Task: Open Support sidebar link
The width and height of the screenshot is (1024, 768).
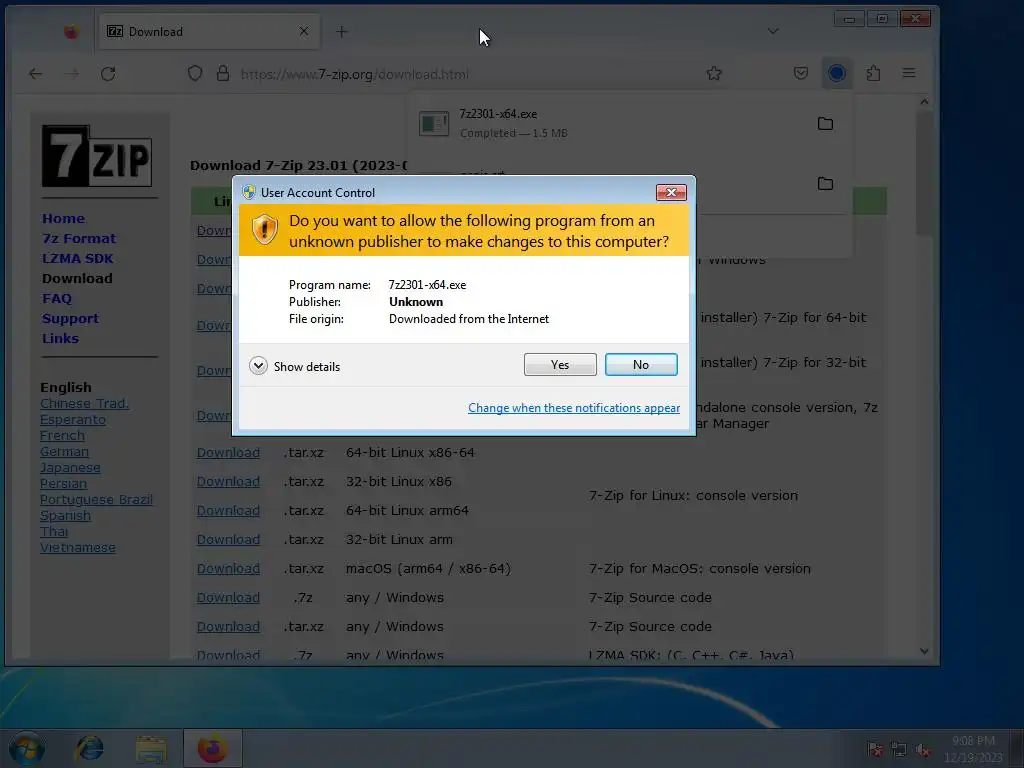Action: coord(71,319)
